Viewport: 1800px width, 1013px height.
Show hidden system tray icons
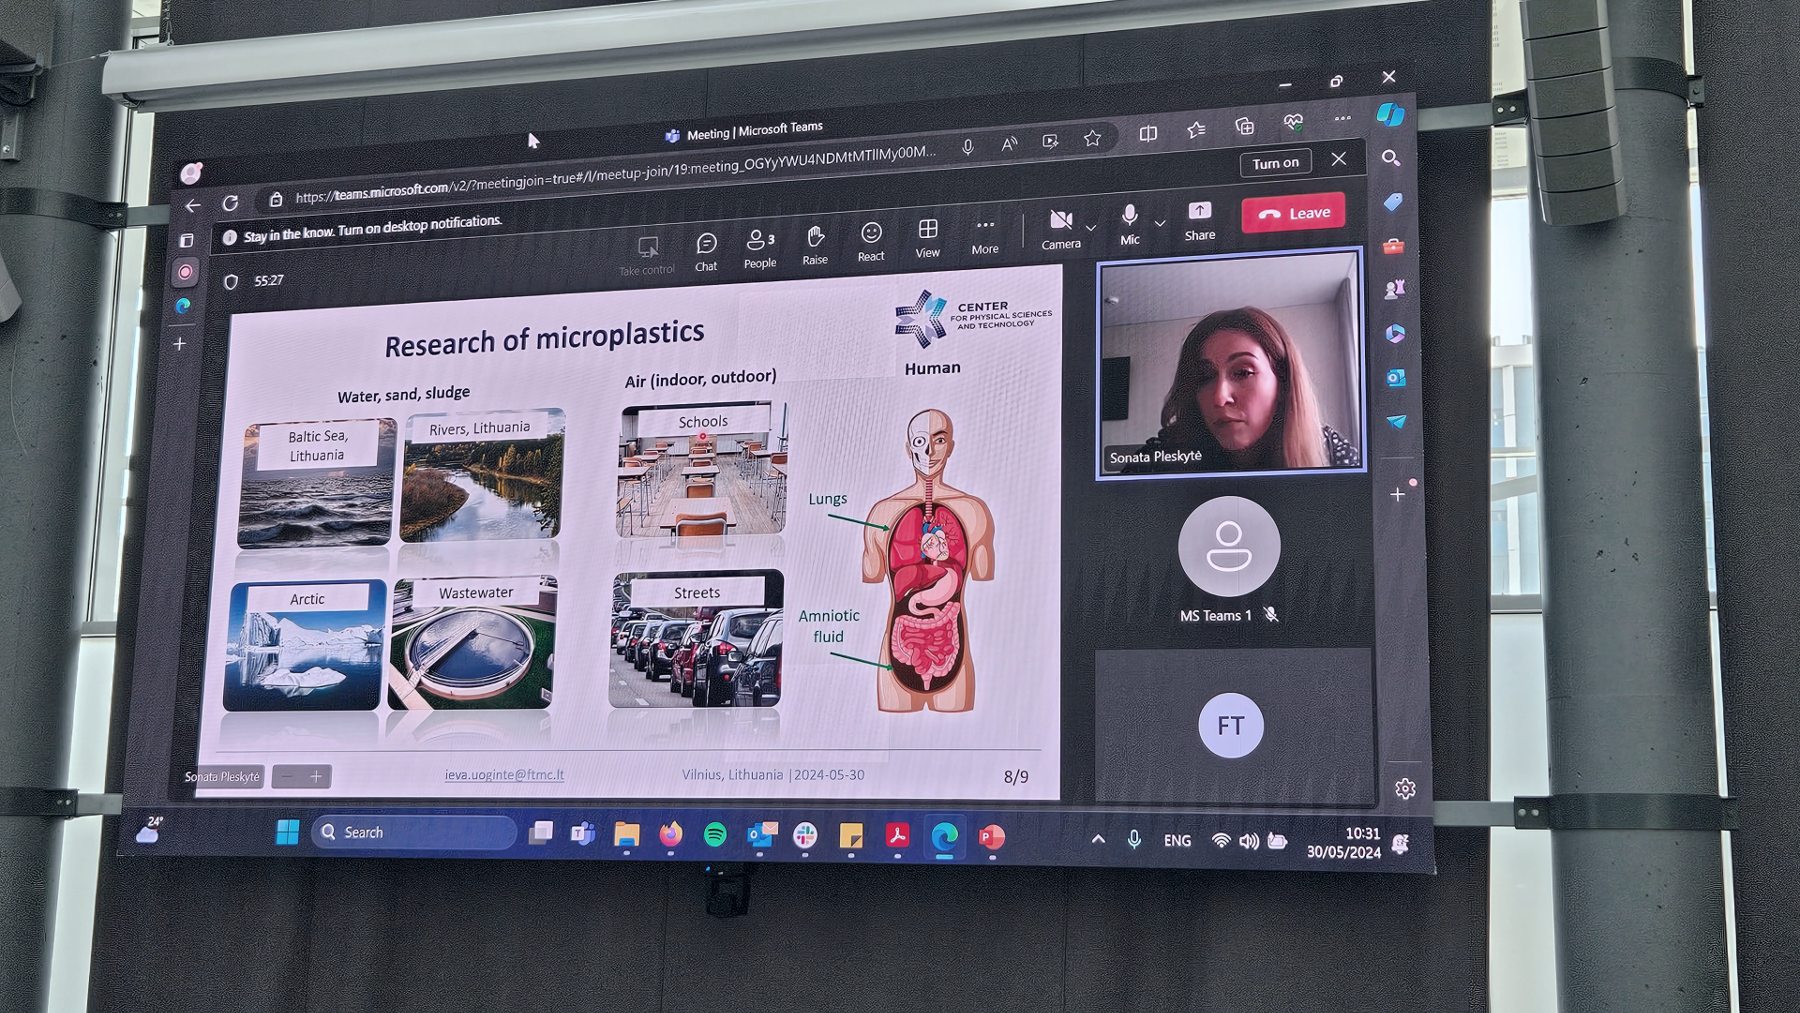tap(1098, 839)
